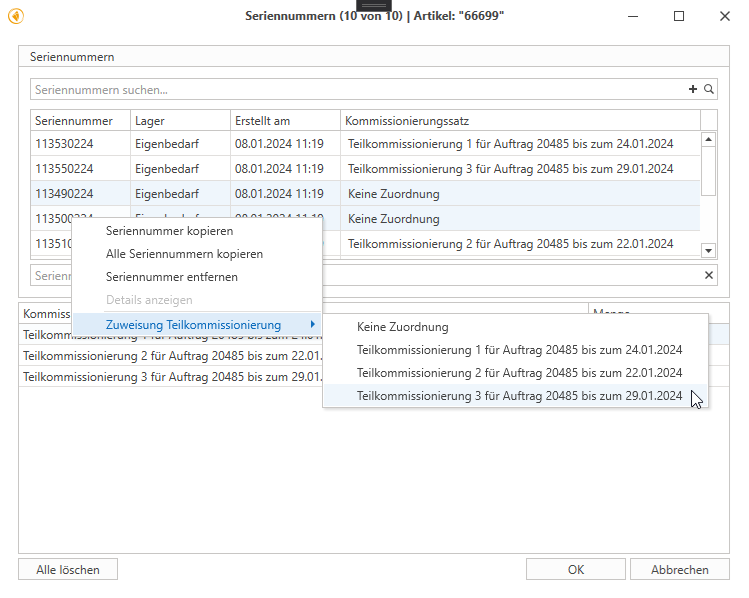The width and height of the screenshot is (749, 598).
Task: Sort by the 'Erstellt am' column header
Action: (284, 120)
